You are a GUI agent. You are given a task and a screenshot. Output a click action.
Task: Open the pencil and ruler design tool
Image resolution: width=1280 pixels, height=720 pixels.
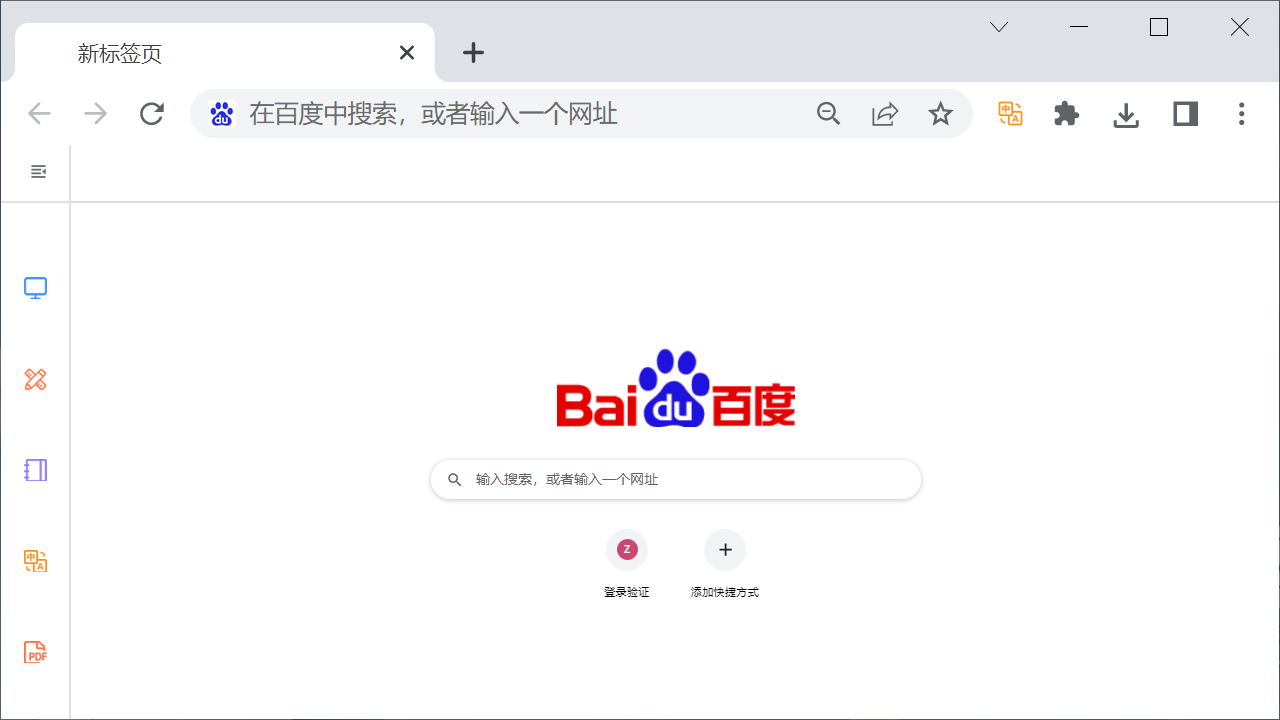tap(35, 379)
